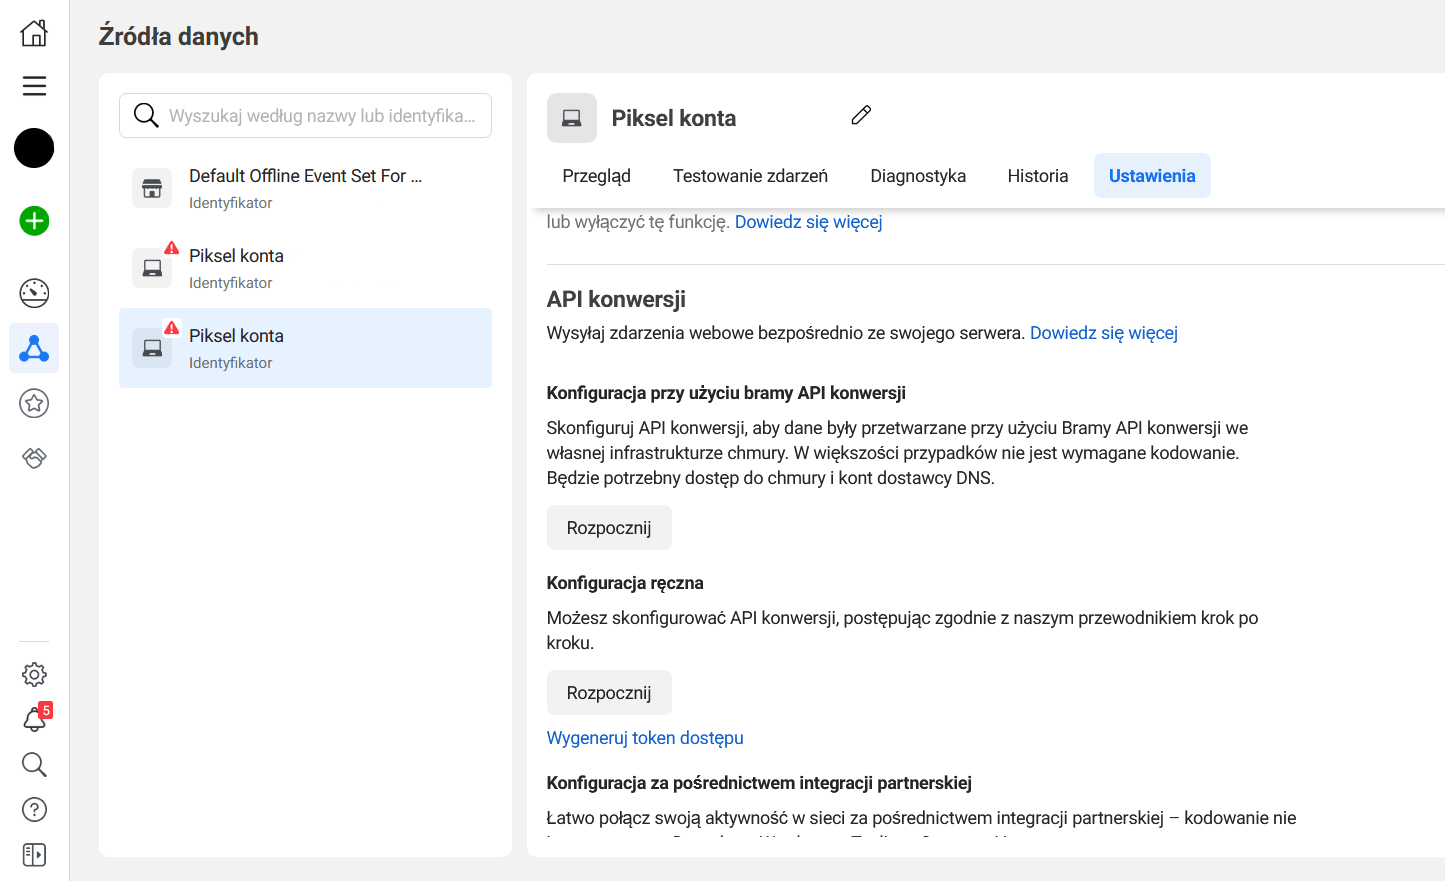
Task: Click the Wygeneruj token dostępu link
Action: (644, 738)
